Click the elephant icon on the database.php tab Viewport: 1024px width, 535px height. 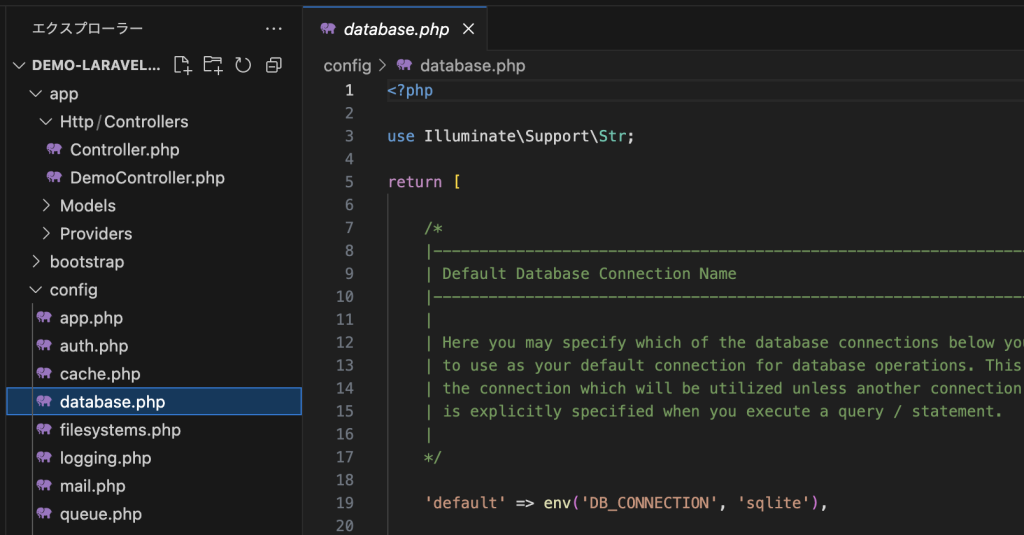click(328, 29)
